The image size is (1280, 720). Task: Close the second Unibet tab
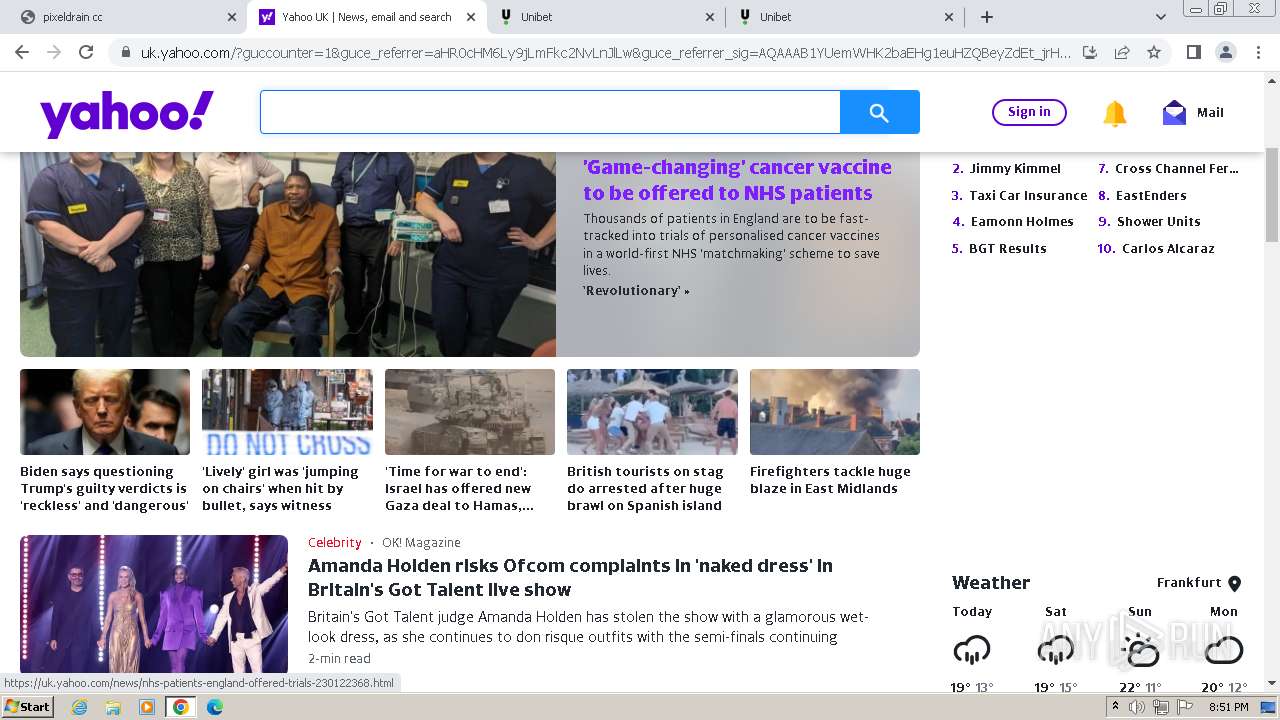pos(949,17)
